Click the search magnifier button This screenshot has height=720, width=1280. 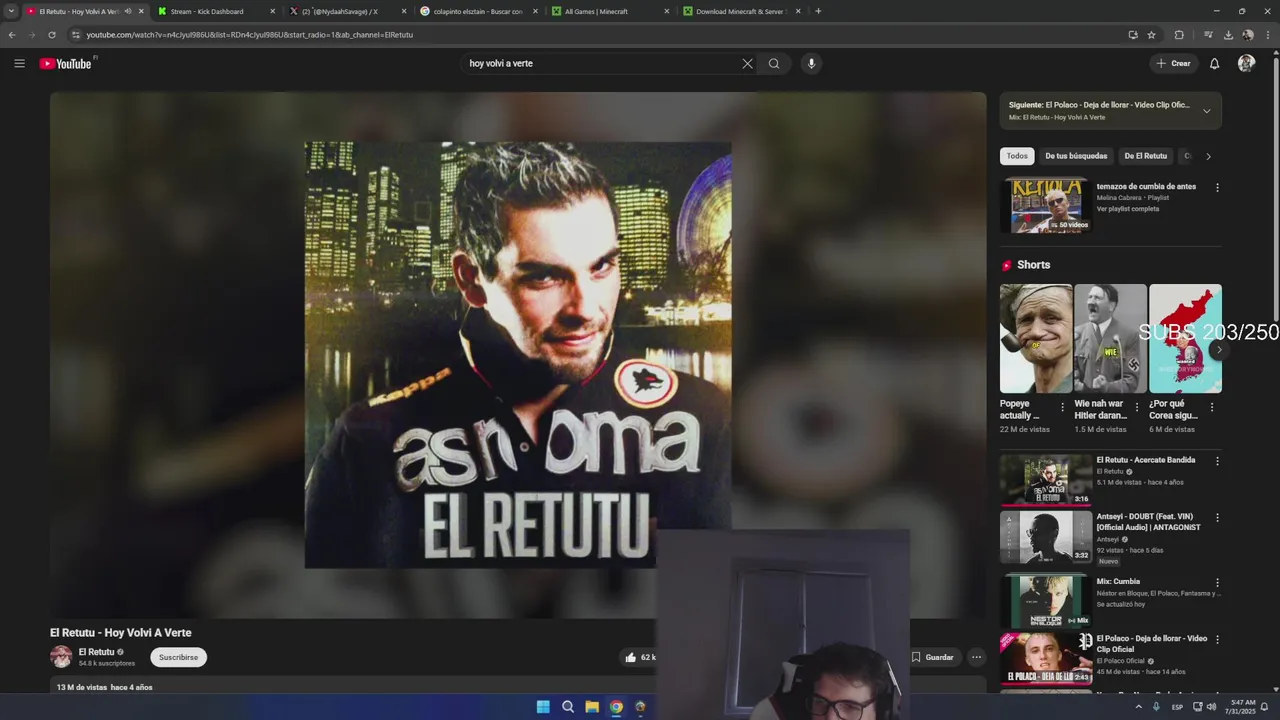click(774, 63)
